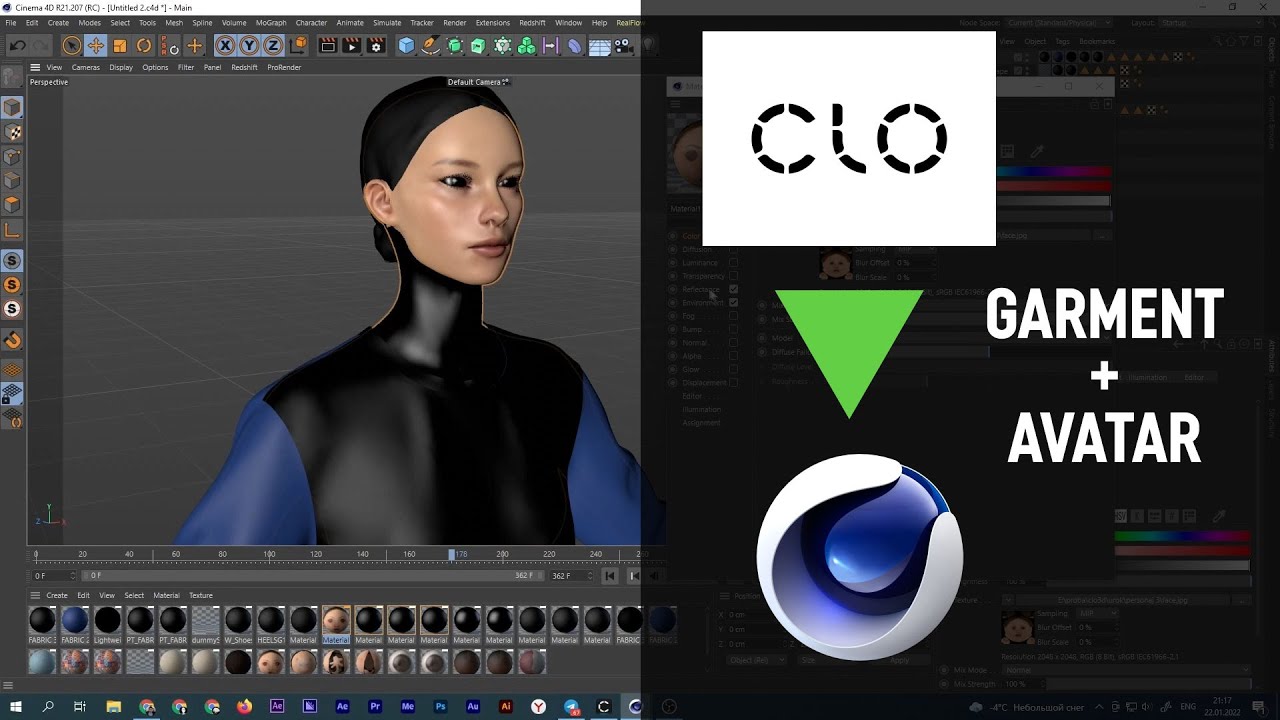Open Material Manager Texture menu
Viewport: 1280px width, 720px height.
pos(201,595)
